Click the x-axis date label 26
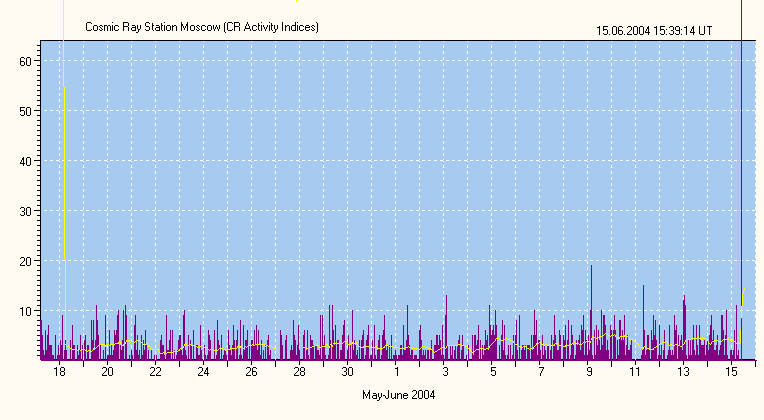The height and width of the screenshot is (420, 764). [251, 372]
